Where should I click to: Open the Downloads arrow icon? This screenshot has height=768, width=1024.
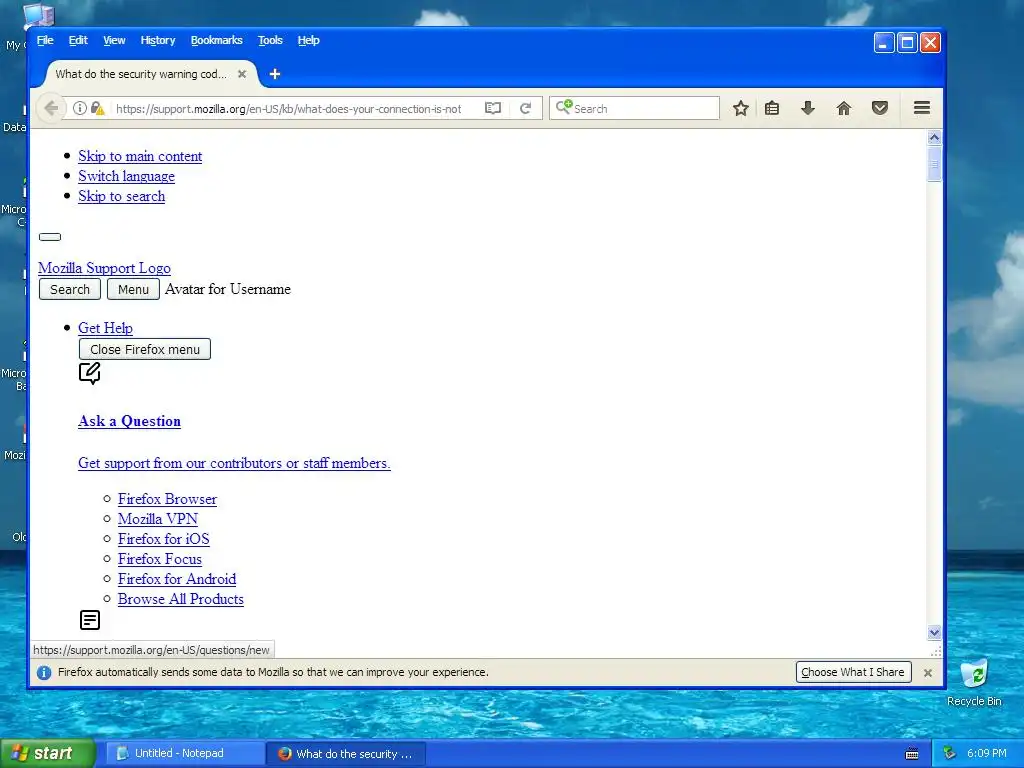pyautogui.click(x=808, y=108)
